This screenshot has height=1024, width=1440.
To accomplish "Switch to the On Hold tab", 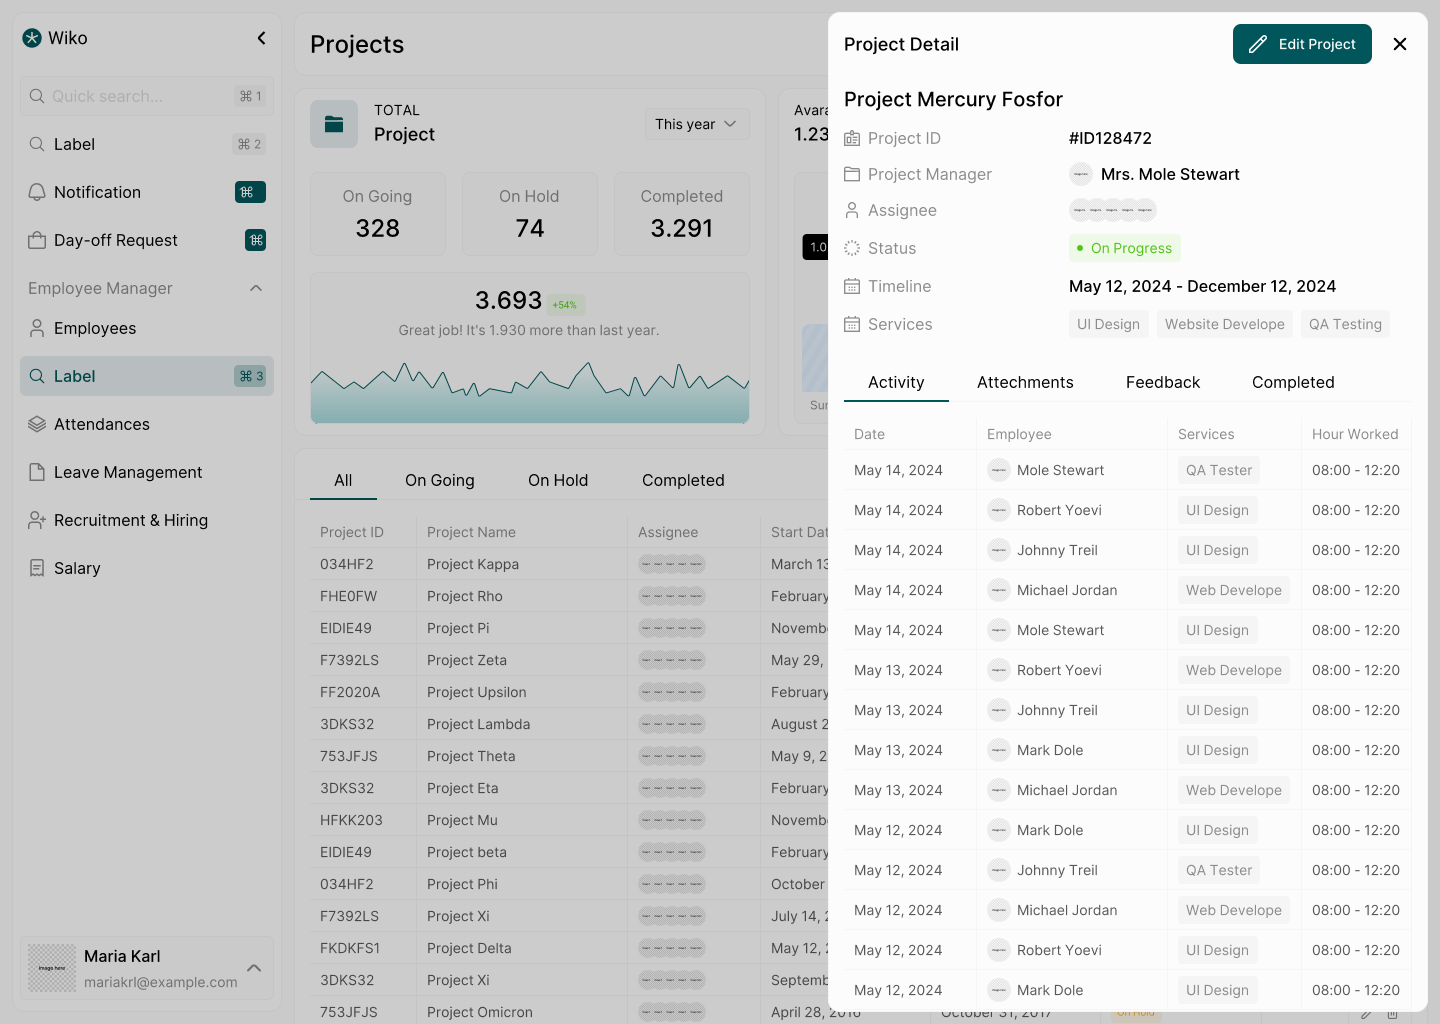I will [x=558, y=480].
